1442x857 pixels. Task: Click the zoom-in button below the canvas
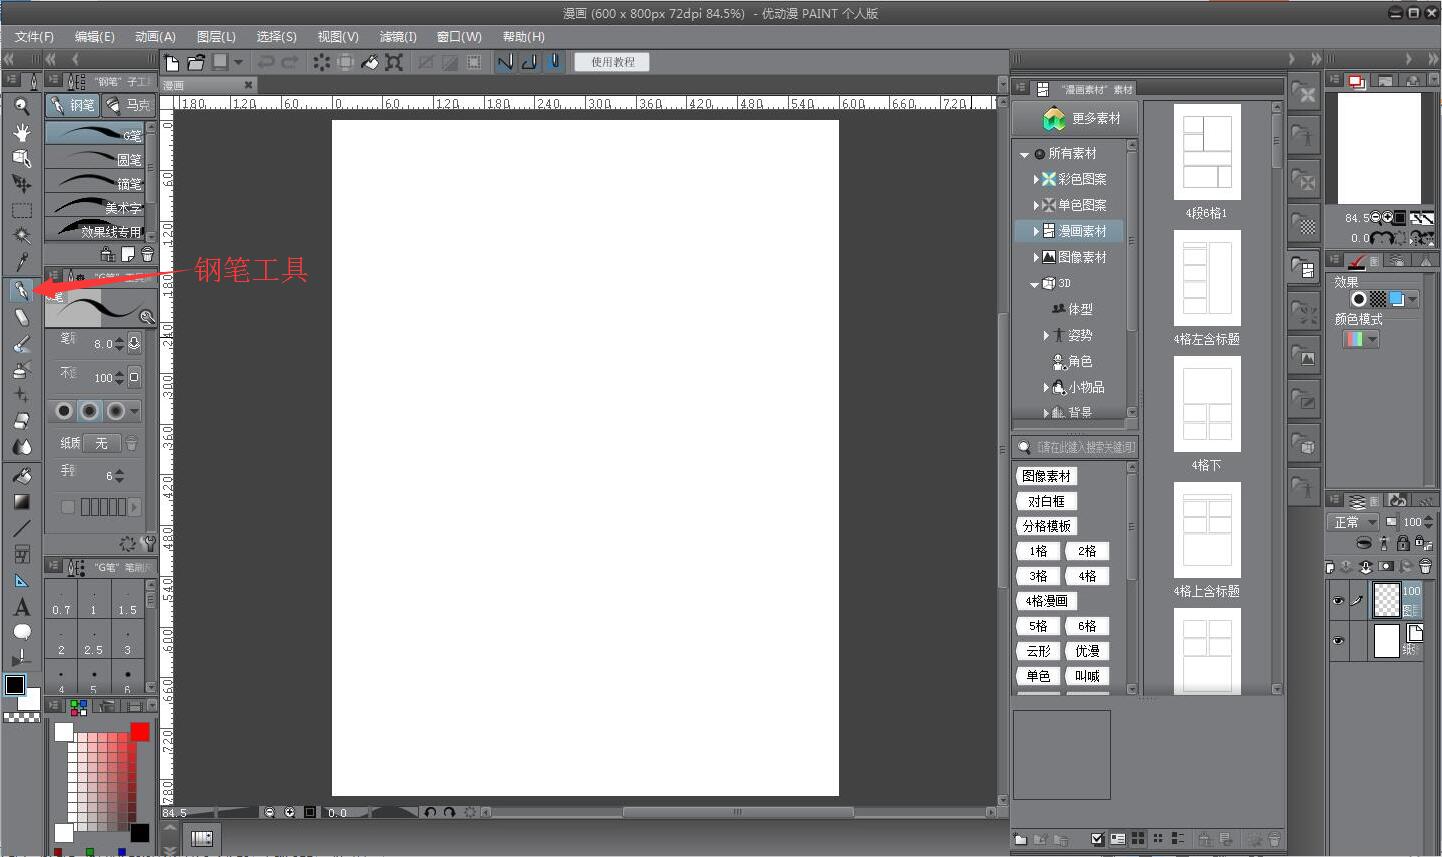[x=290, y=812]
